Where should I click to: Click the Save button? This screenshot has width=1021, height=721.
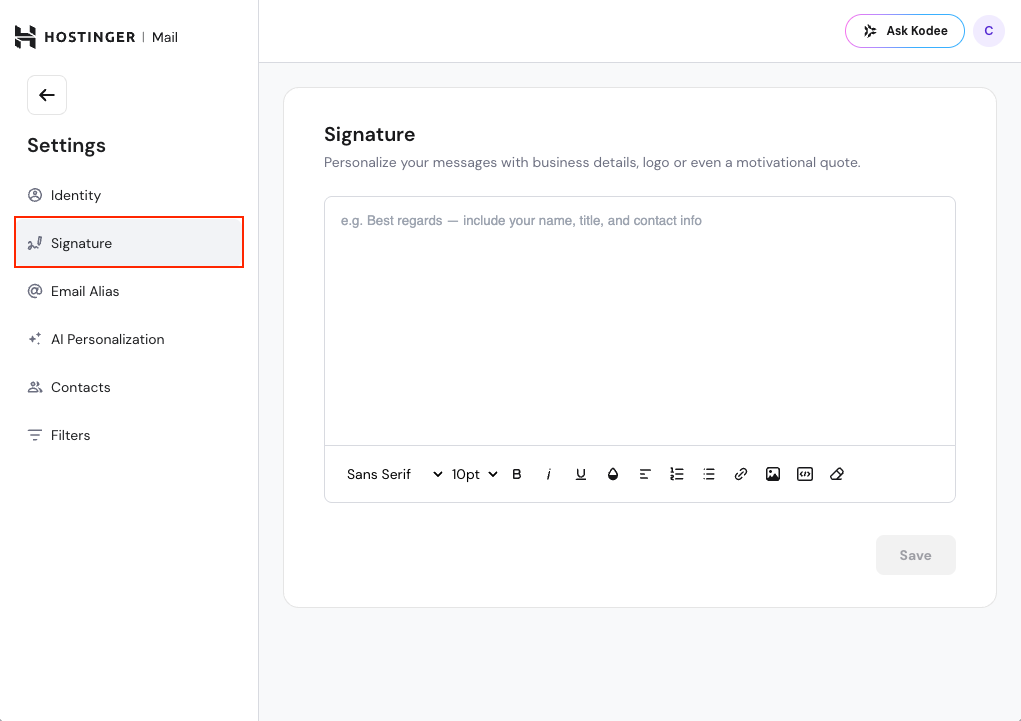pyautogui.click(x=915, y=555)
